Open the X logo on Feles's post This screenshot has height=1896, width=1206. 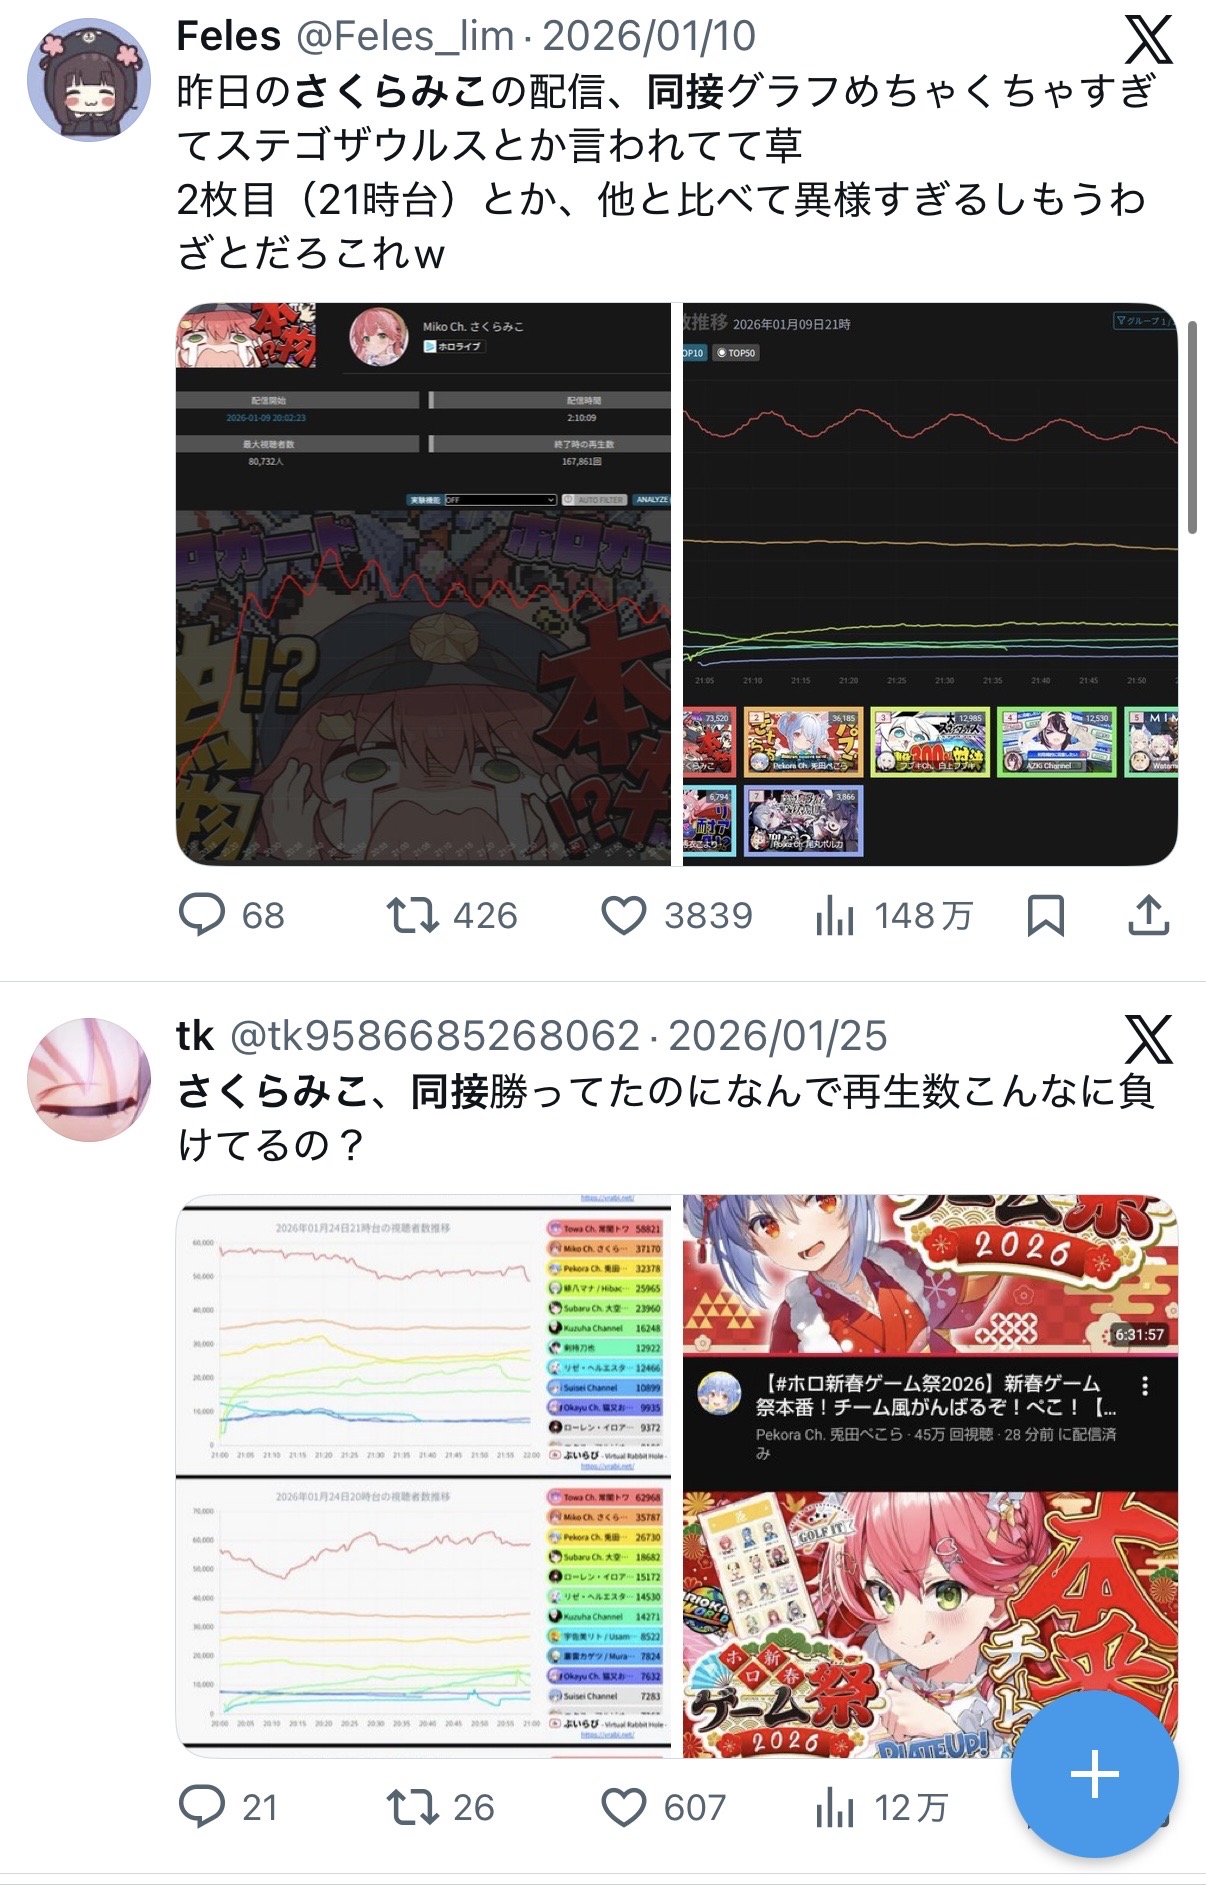1148,40
